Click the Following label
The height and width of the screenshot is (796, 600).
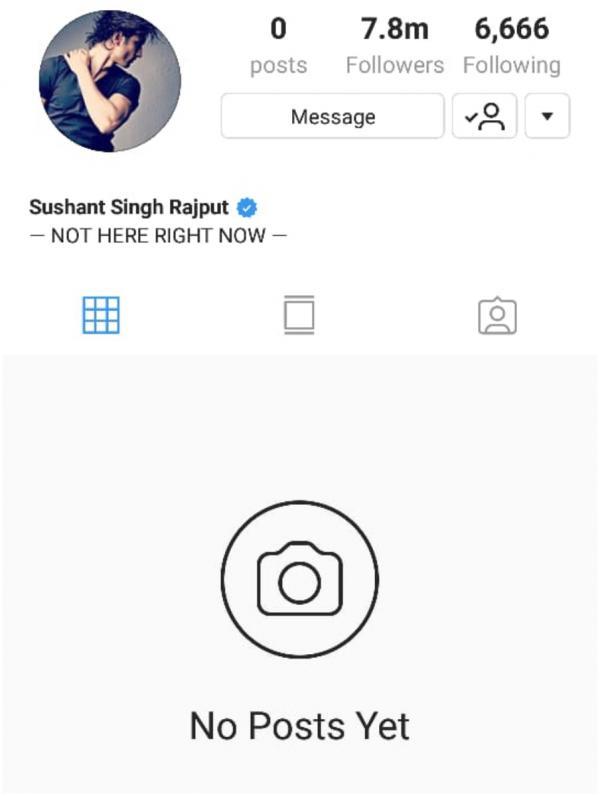click(x=512, y=66)
